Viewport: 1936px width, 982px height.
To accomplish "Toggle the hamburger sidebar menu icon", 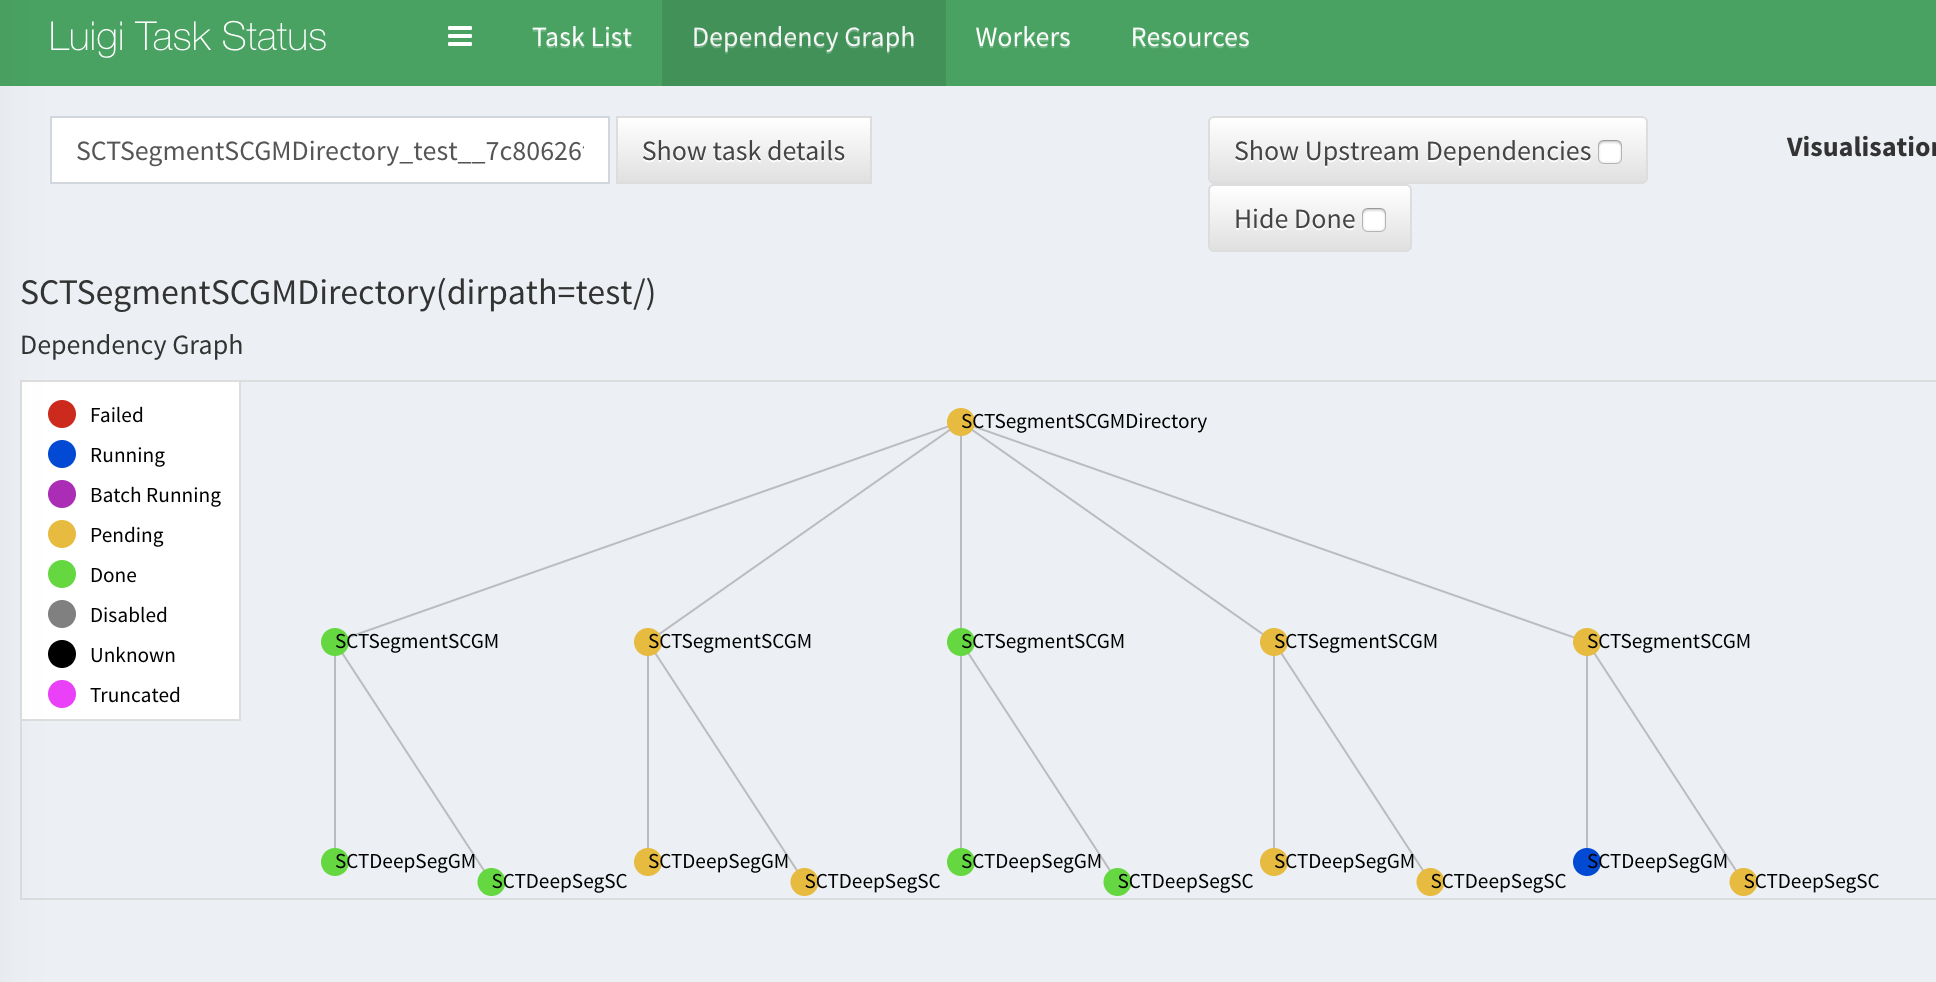I will (460, 37).
